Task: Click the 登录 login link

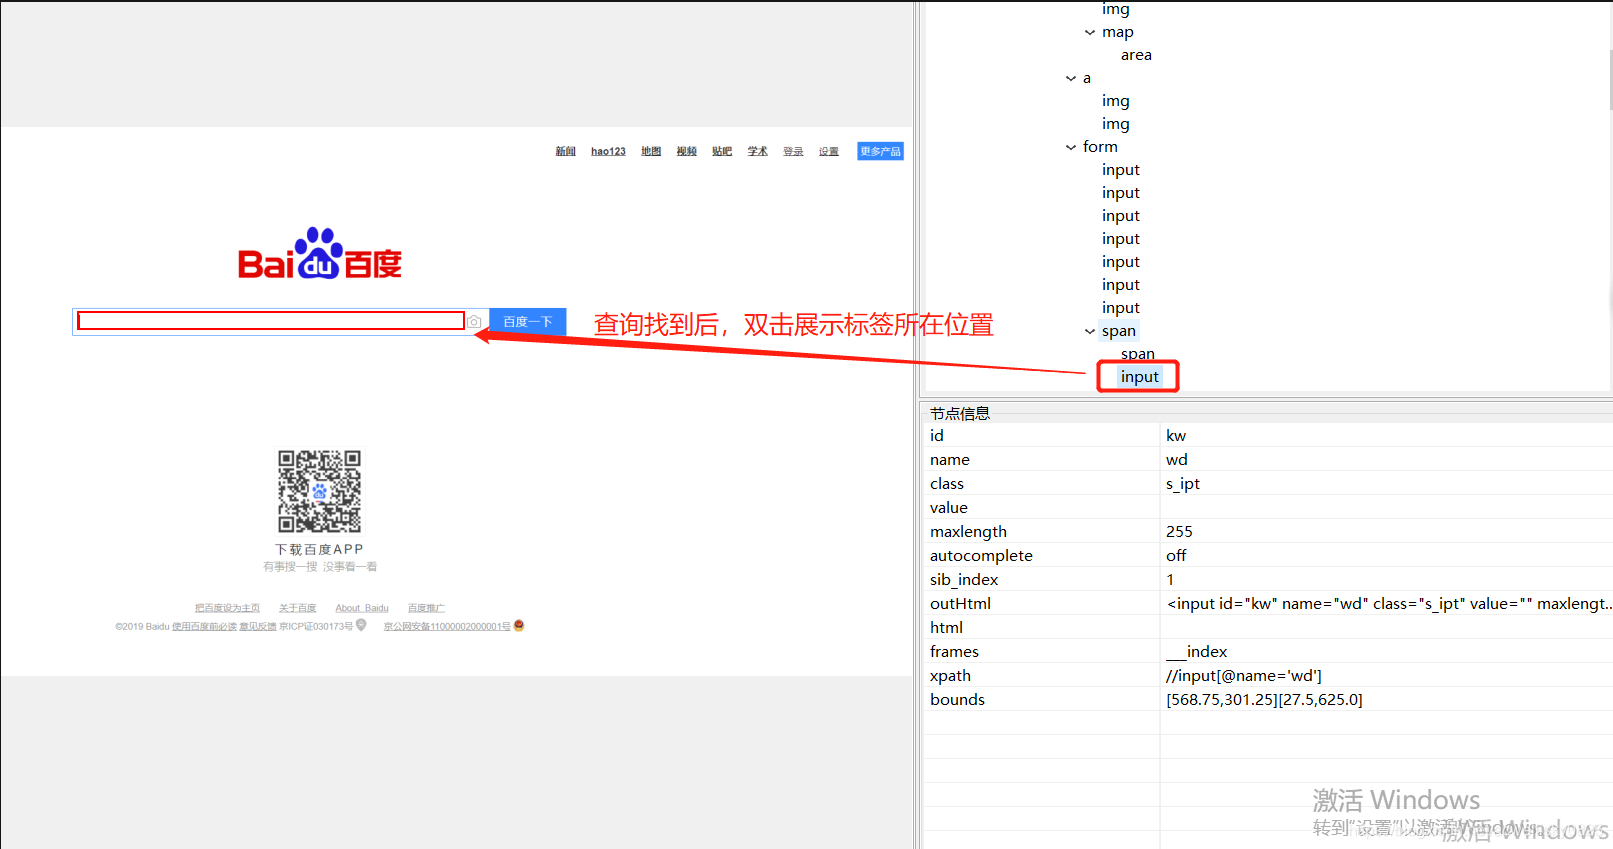Action: click(x=793, y=152)
